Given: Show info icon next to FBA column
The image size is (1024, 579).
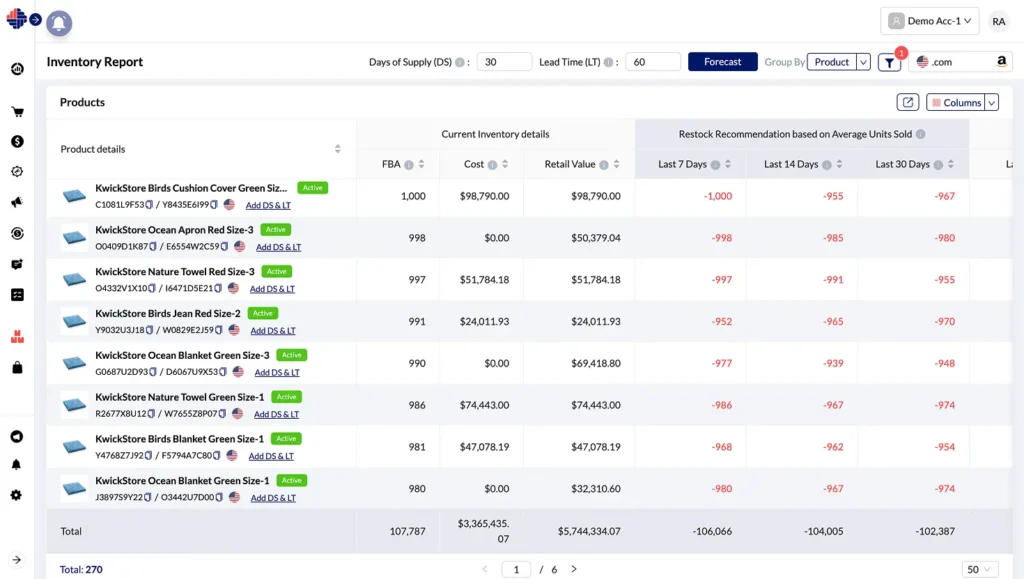Looking at the screenshot, I should [409, 165].
